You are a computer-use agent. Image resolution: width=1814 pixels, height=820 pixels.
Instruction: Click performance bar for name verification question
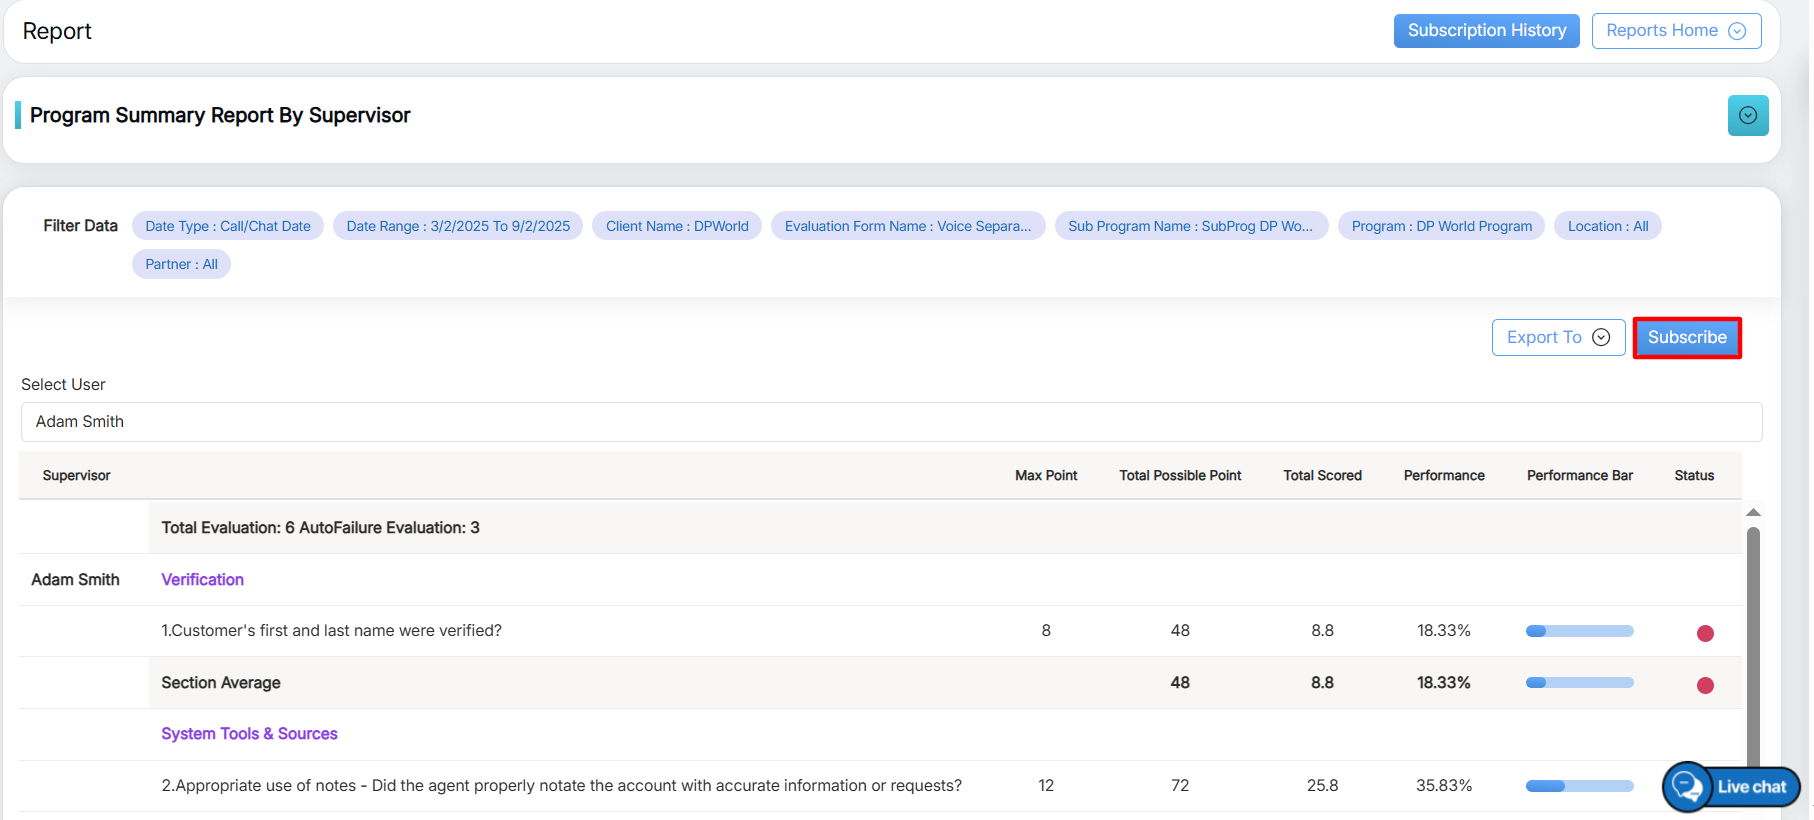[1579, 631]
